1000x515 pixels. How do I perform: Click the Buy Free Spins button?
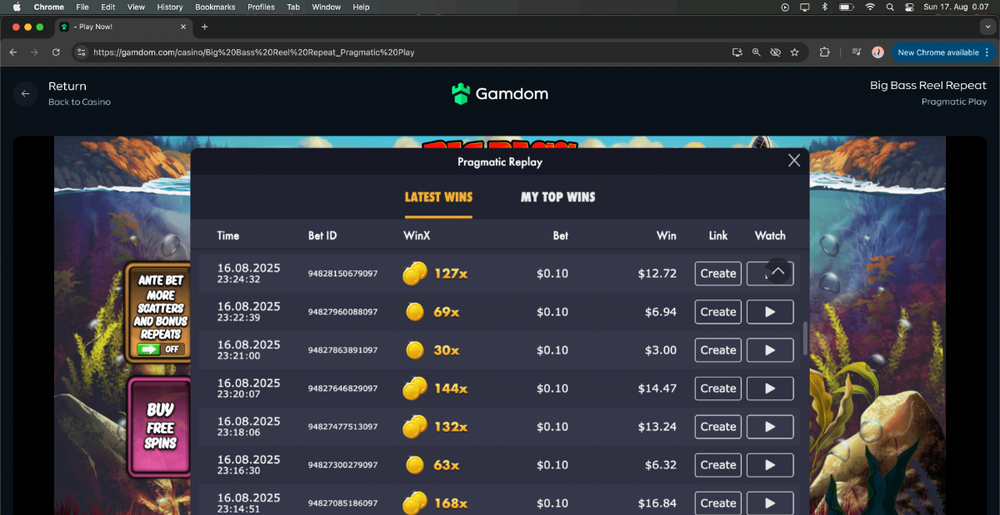pyautogui.click(x=160, y=425)
